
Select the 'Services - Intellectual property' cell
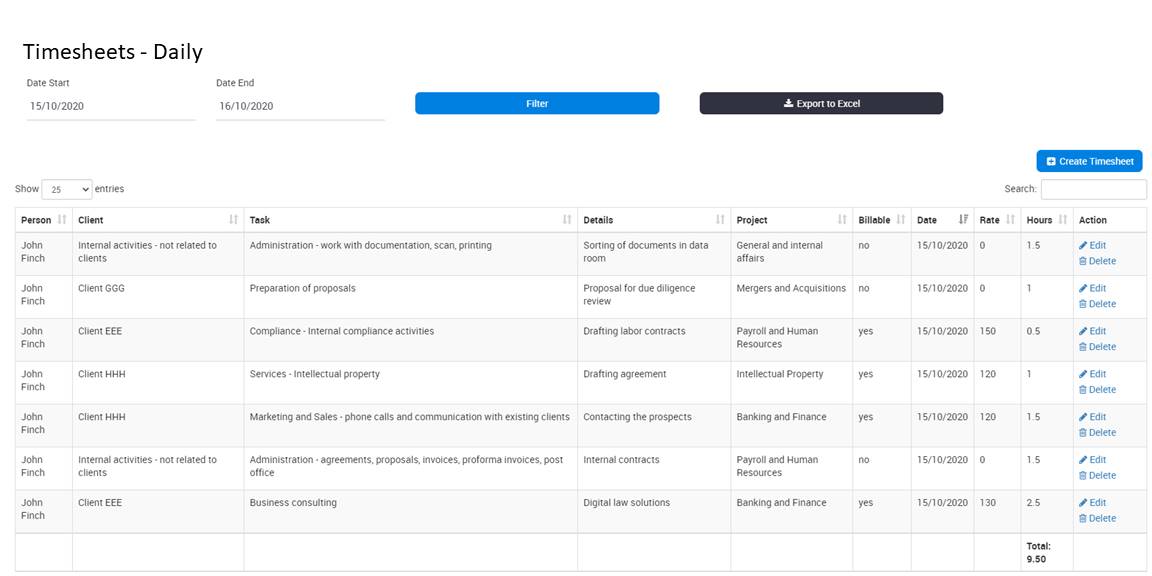tap(411, 383)
